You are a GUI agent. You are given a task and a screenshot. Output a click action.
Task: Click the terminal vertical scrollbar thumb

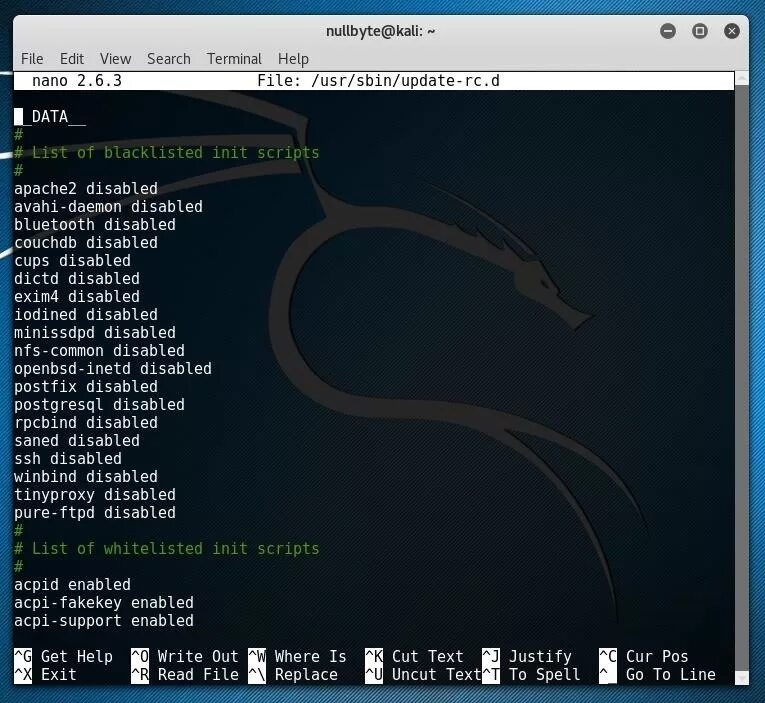click(742, 376)
